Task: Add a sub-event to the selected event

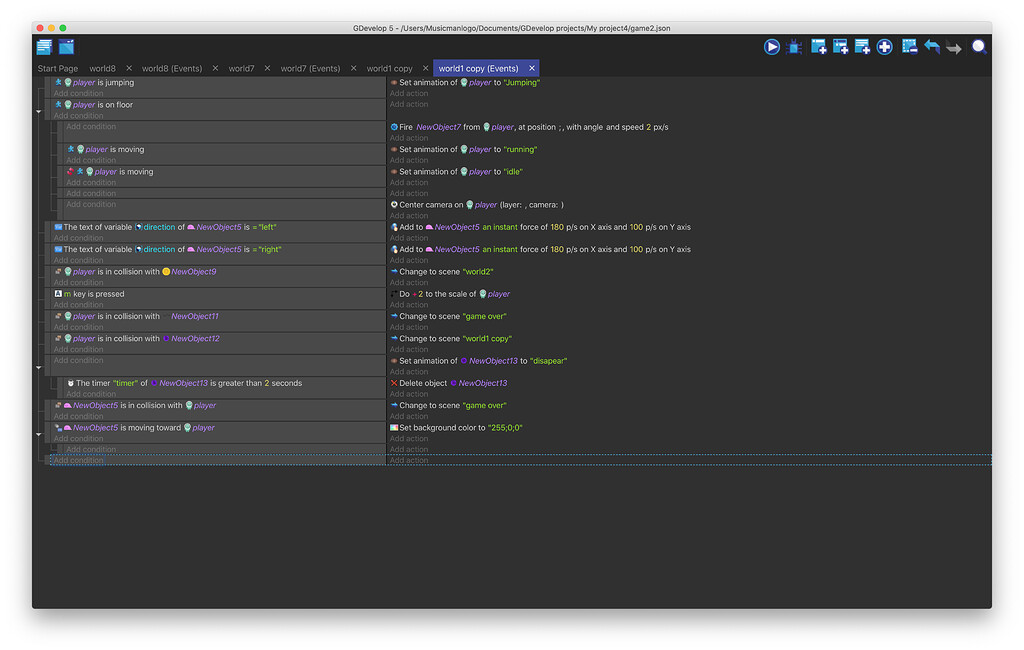Action: point(840,45)
